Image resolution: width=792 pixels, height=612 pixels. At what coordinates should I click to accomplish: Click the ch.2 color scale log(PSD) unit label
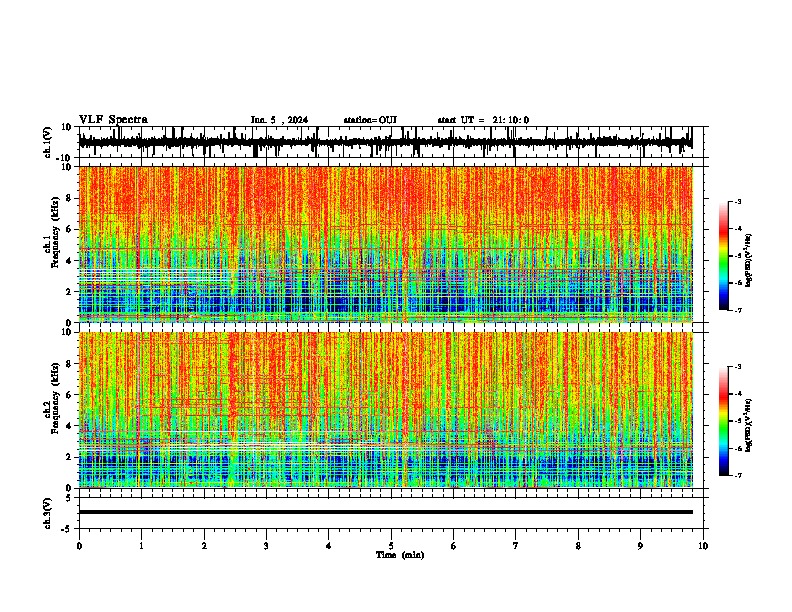pyautogui.click(x=749, y=425)
